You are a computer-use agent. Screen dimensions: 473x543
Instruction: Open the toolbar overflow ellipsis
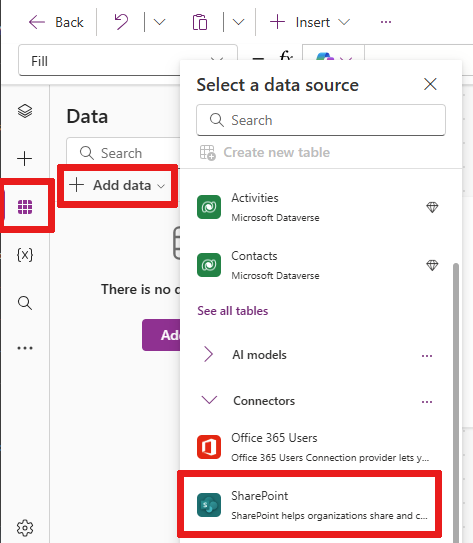(386, 22)
